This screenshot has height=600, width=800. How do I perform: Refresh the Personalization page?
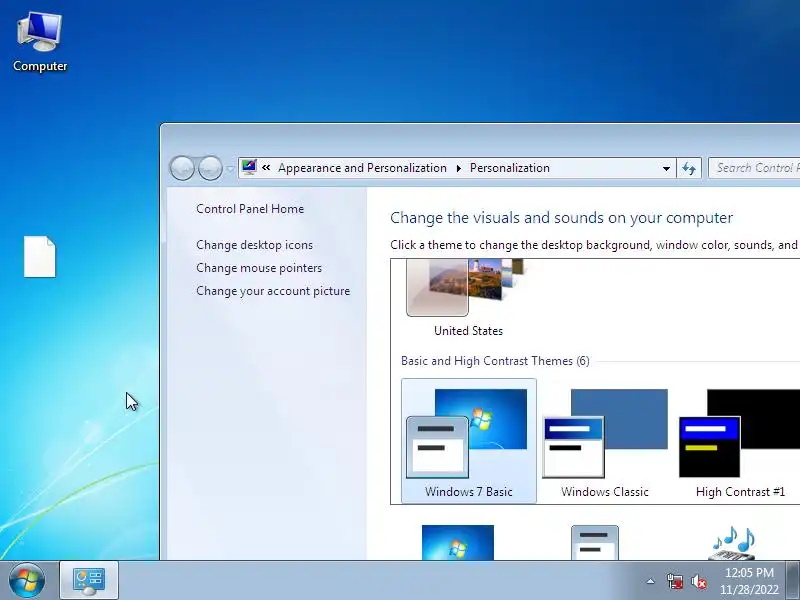[689, 168]
